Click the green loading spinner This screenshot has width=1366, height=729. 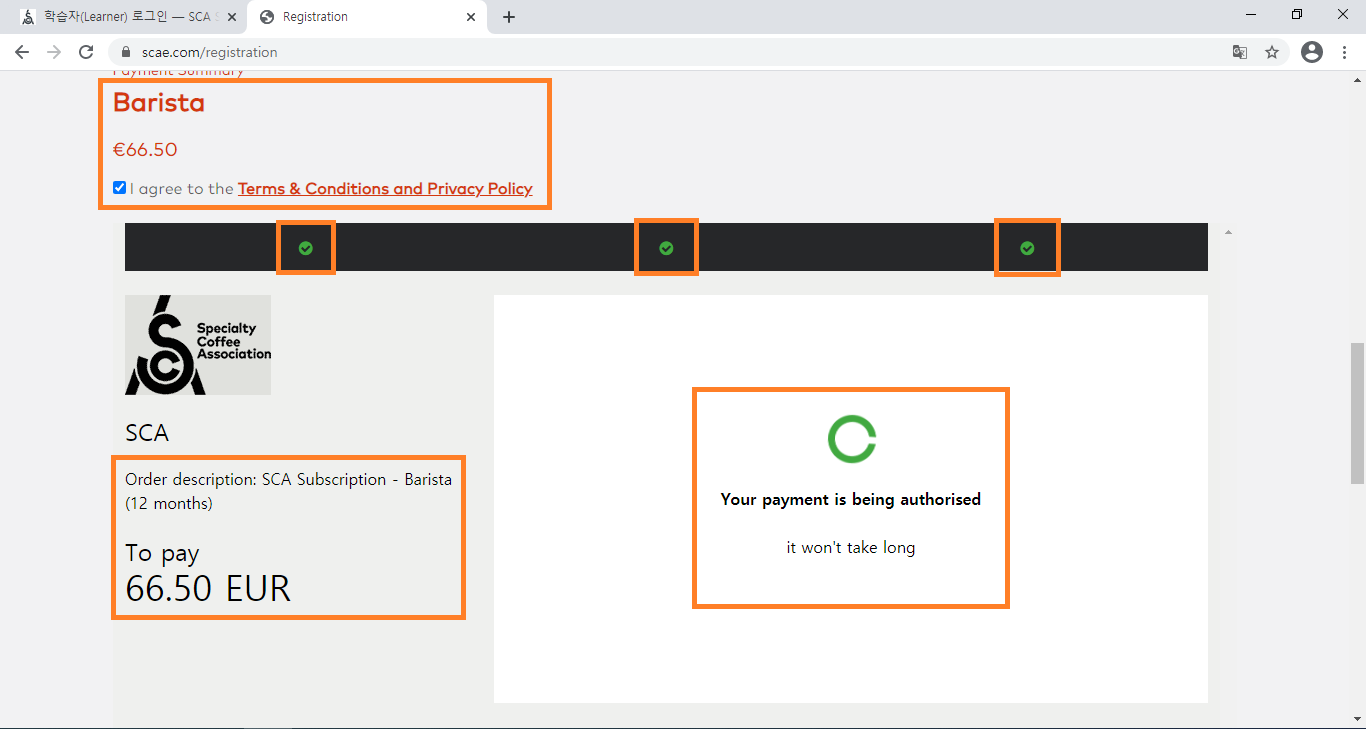click(x=852, y=439)
